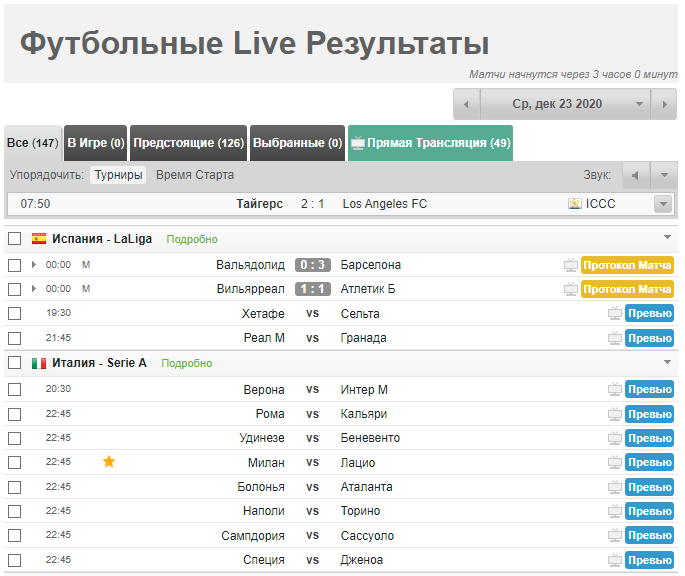This screenshot has height=576, width=685.
Task: Collapse the Италия - Serie A section
Action: tap(667, 362)
